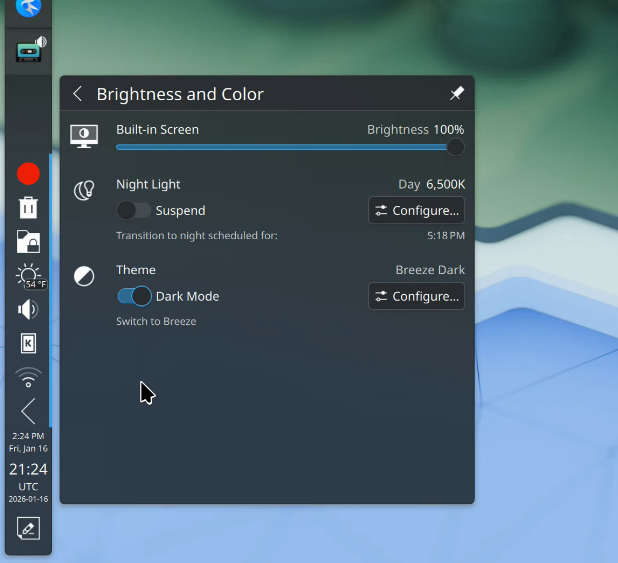Click the cassette media player panel icon

30,50
